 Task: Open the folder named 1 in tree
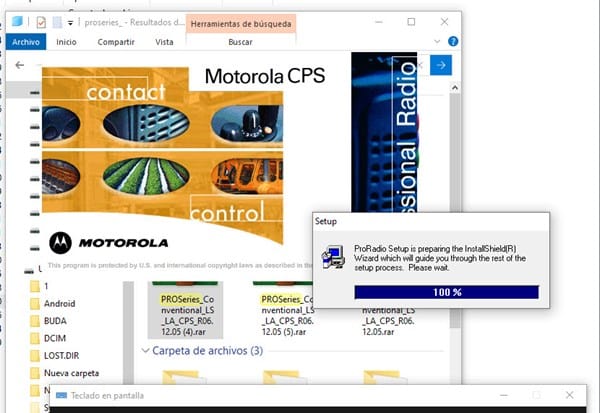(x=46, y=286)
